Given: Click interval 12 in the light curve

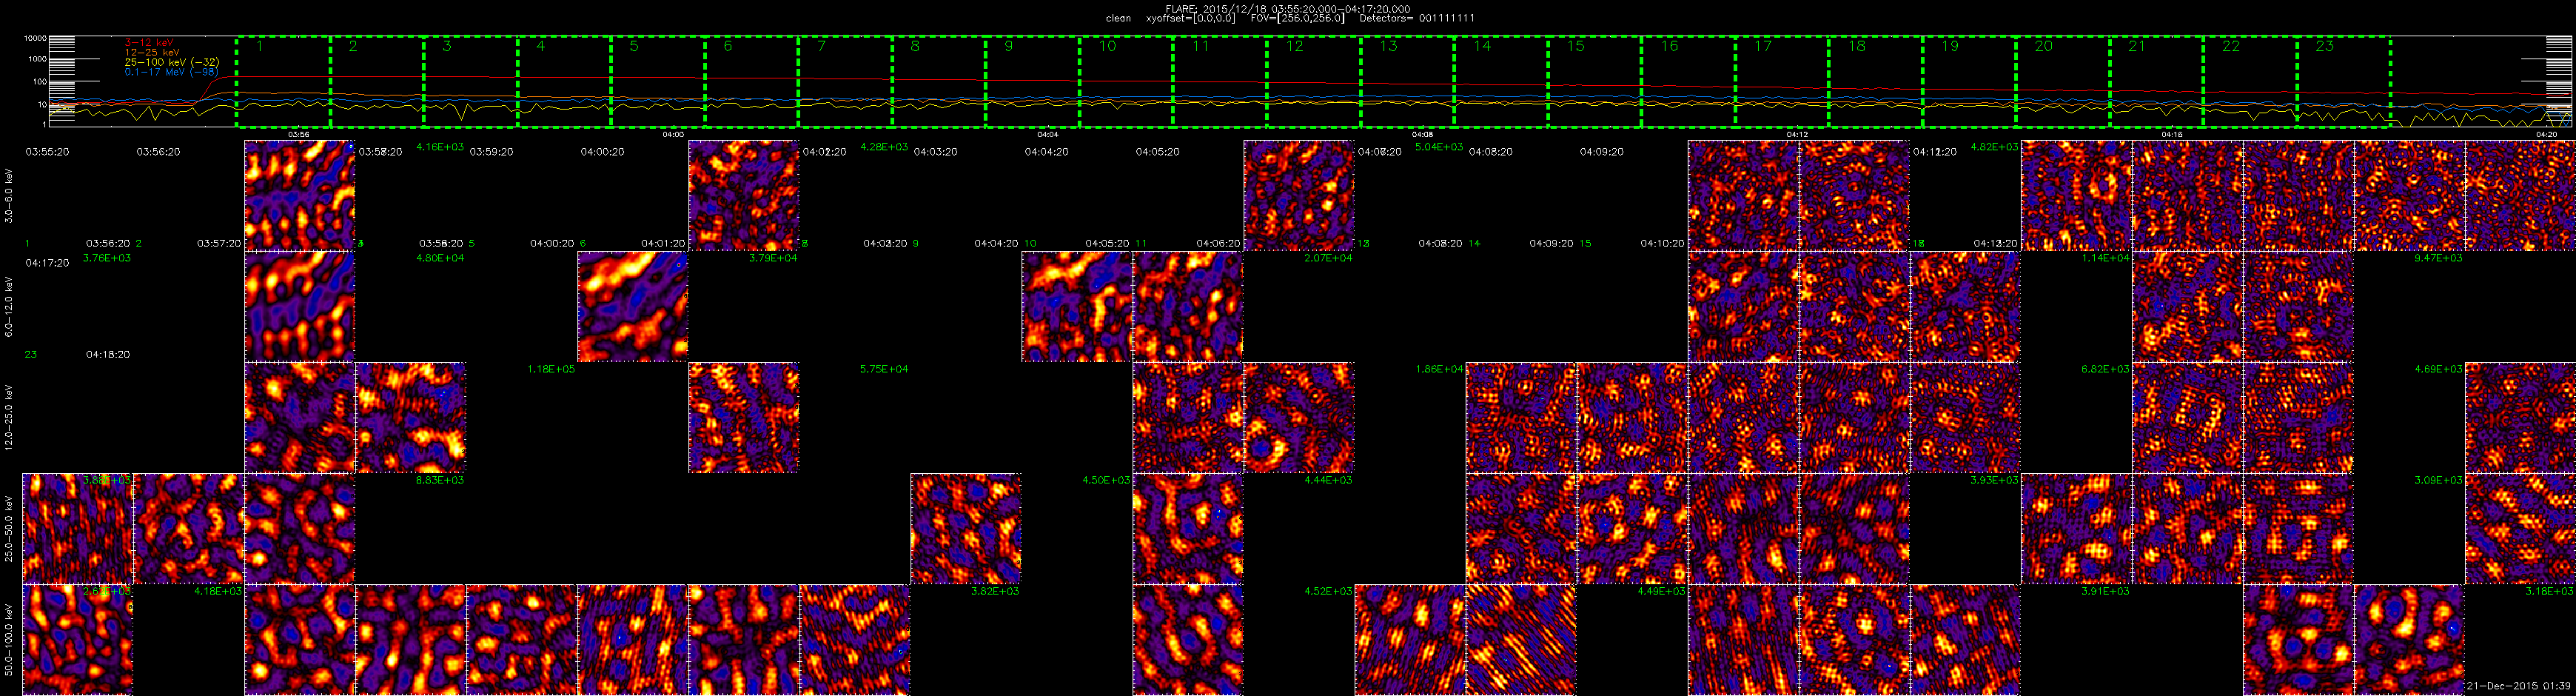Looking at the screenshot, I should point(1313,82).
